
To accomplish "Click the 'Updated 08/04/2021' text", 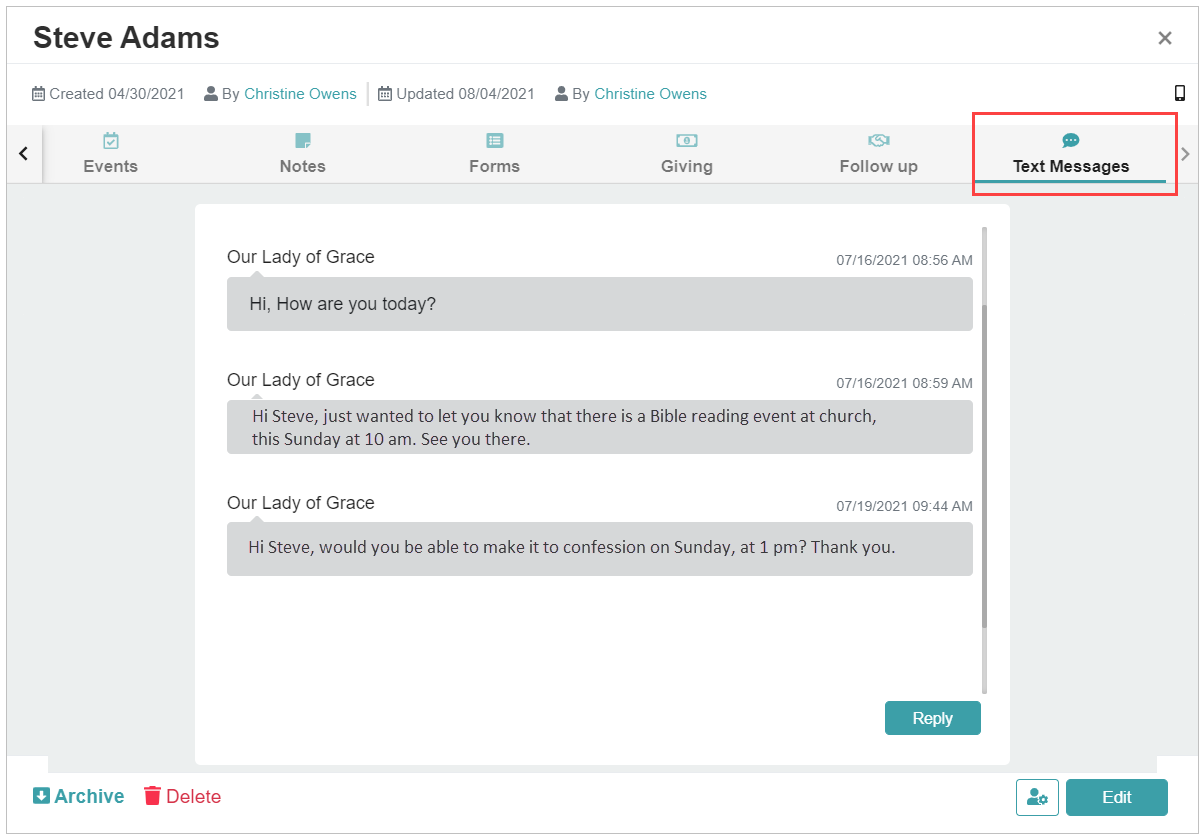I will (x=465, y=94).
